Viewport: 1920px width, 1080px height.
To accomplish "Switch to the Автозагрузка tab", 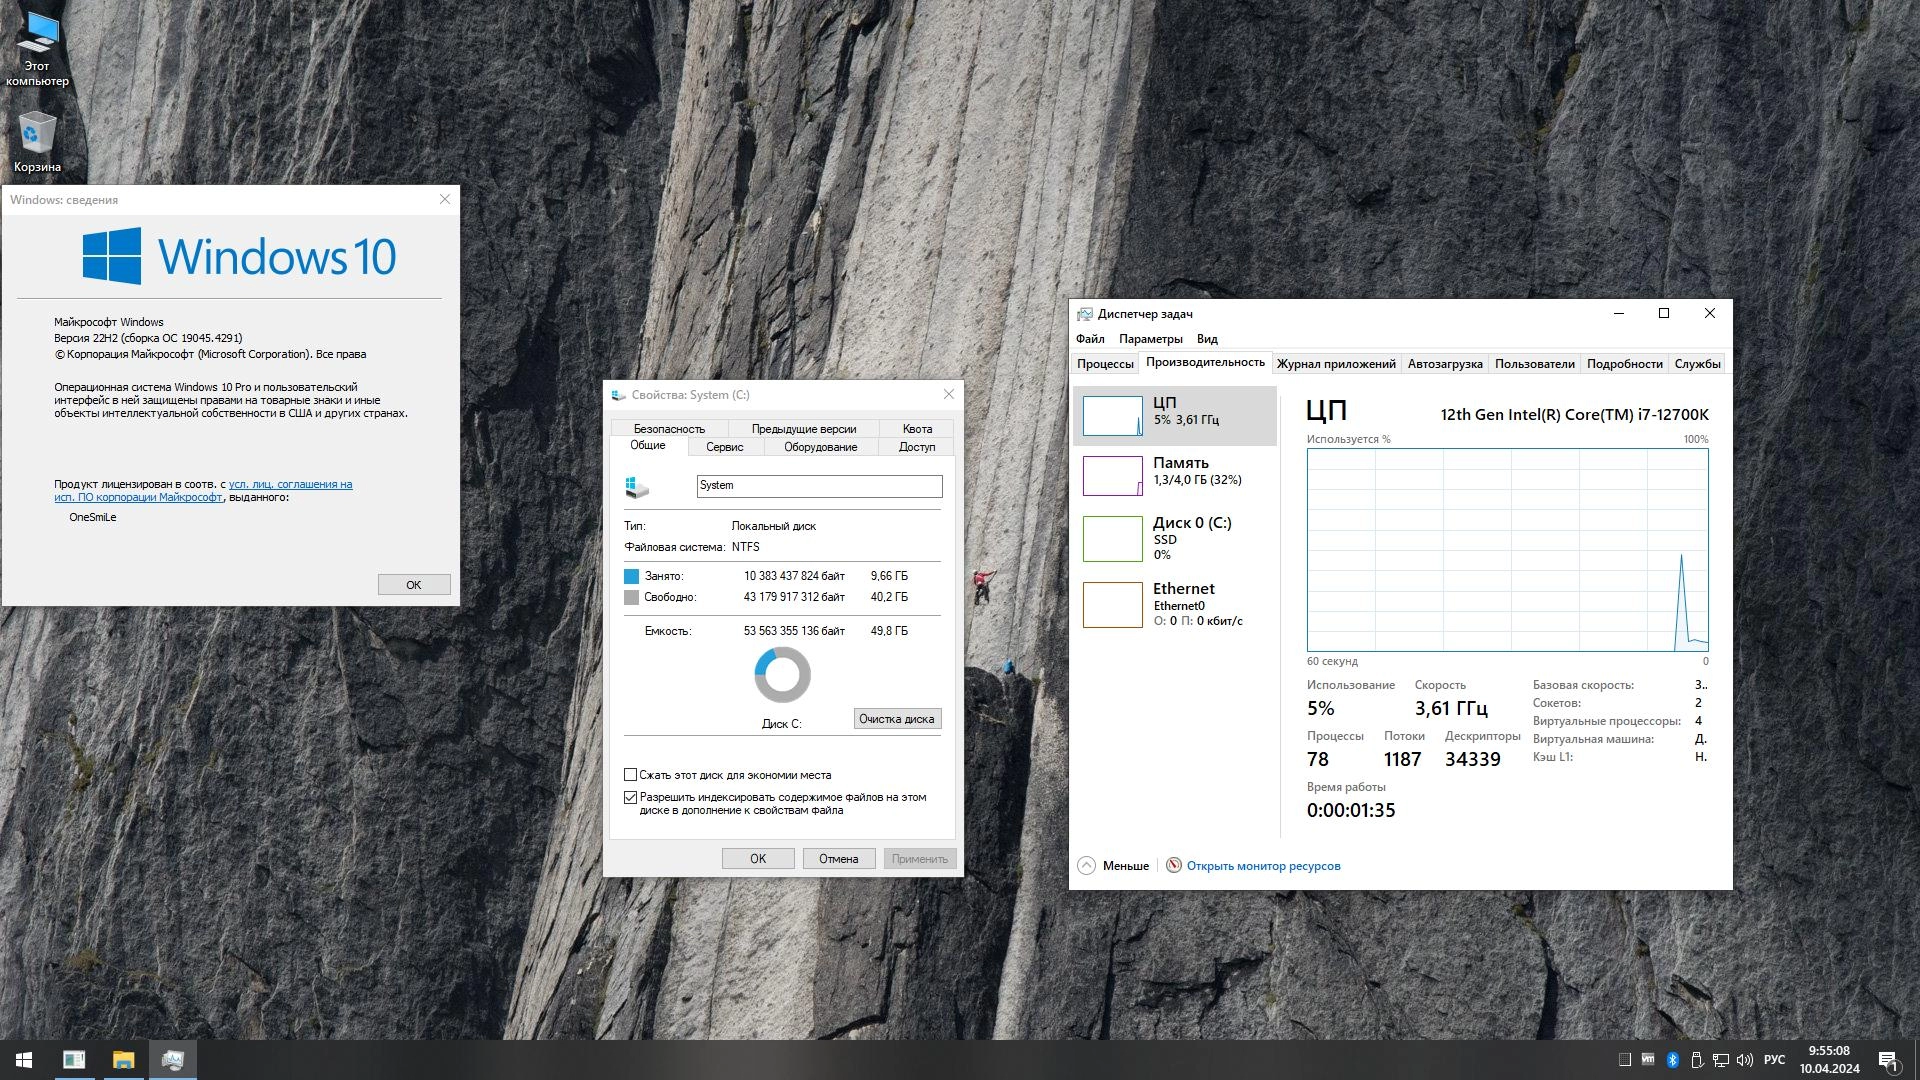I will click(1444, 364).
